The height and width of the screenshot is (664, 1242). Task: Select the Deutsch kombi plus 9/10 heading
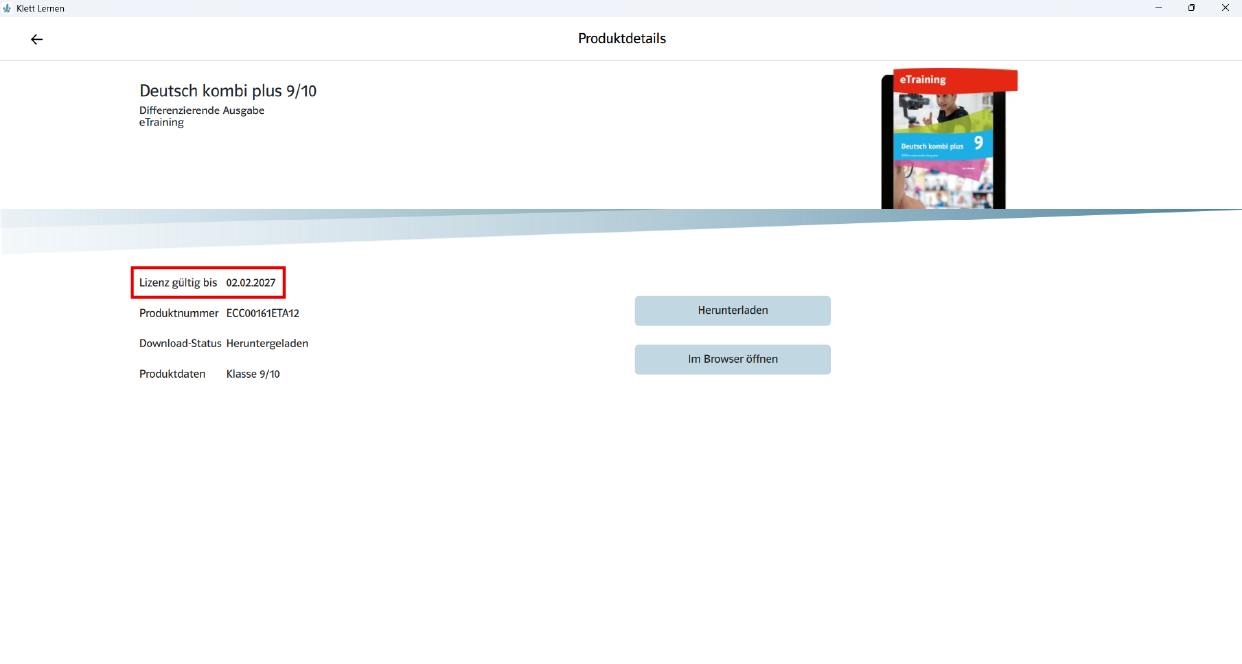click(228, 91)
